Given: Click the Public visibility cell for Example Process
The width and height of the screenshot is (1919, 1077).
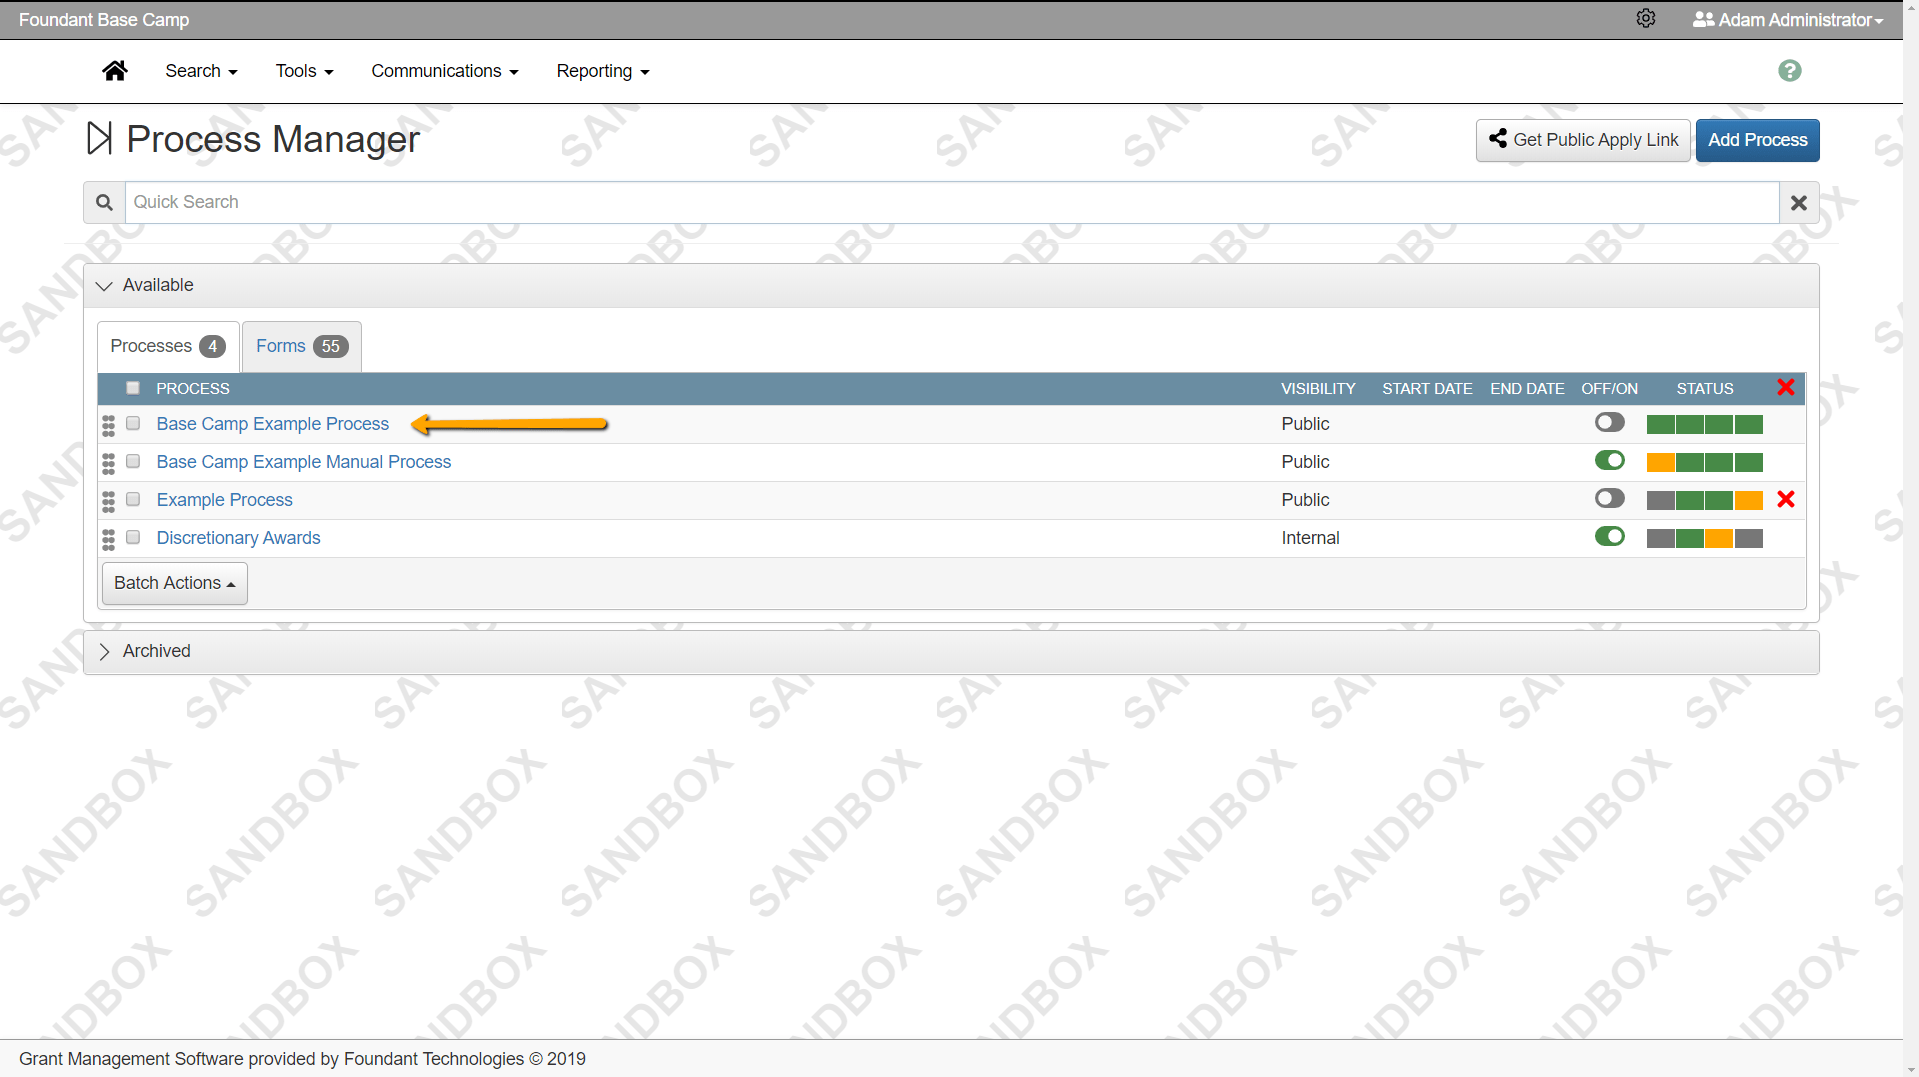Looking at the screenshot, I should [1306, 500].
